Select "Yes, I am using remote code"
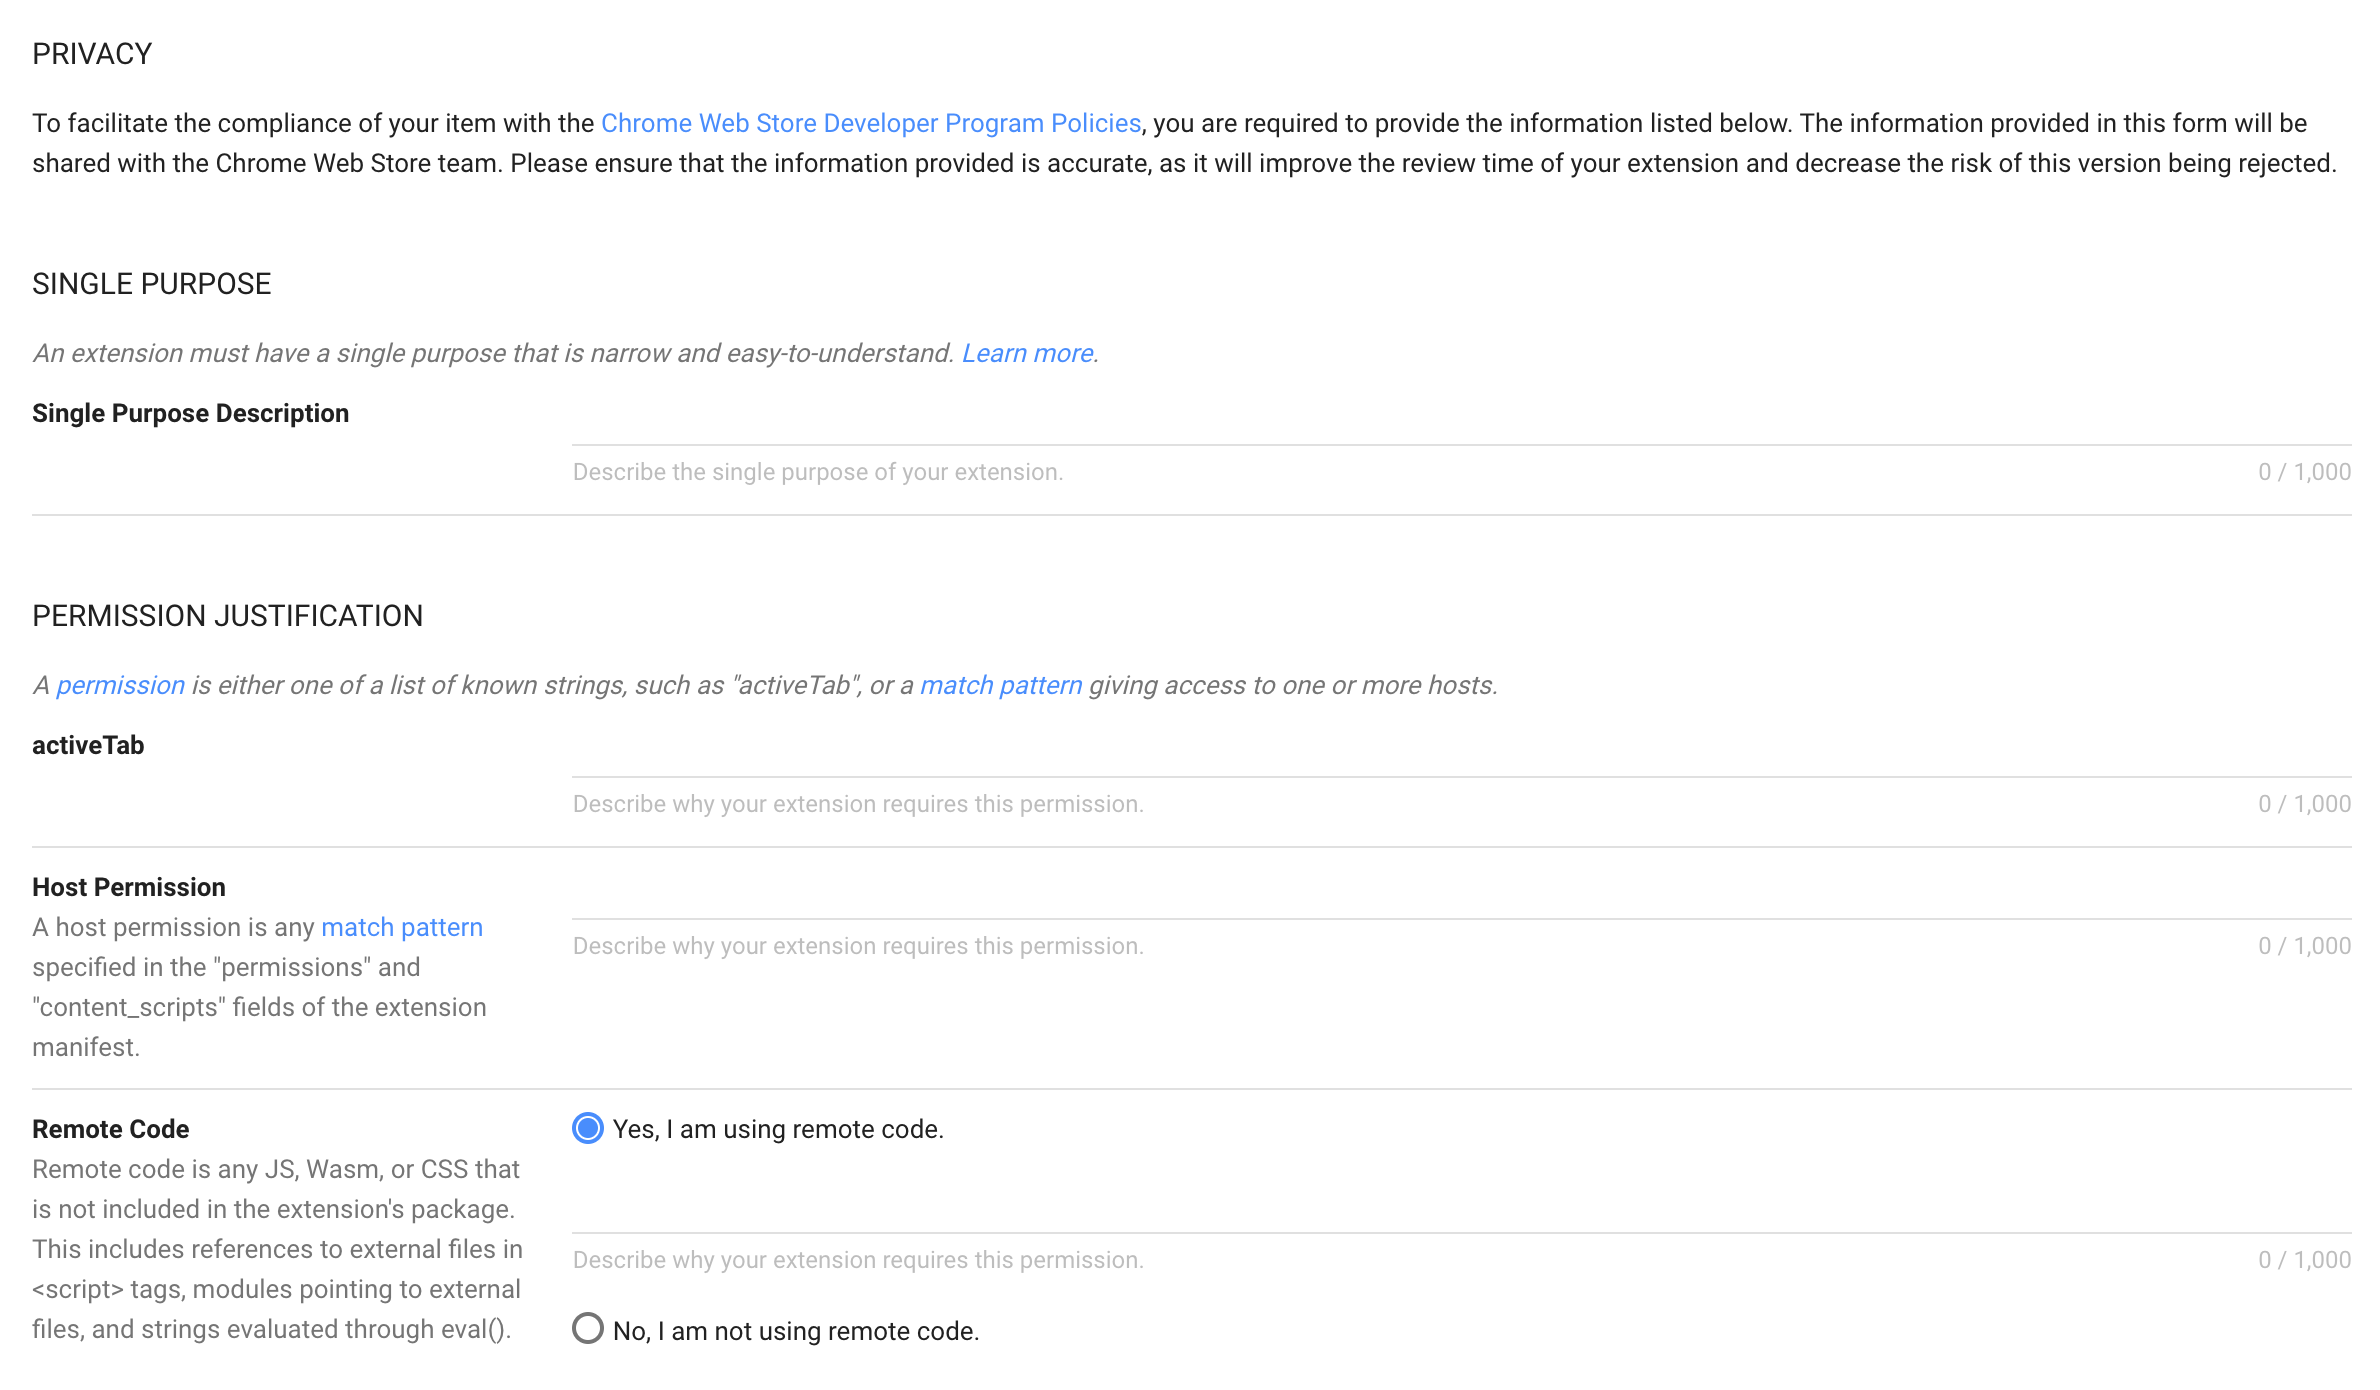Image resolution: width=2380 pixels, height=1390 pixels. tap(588, 1128)
